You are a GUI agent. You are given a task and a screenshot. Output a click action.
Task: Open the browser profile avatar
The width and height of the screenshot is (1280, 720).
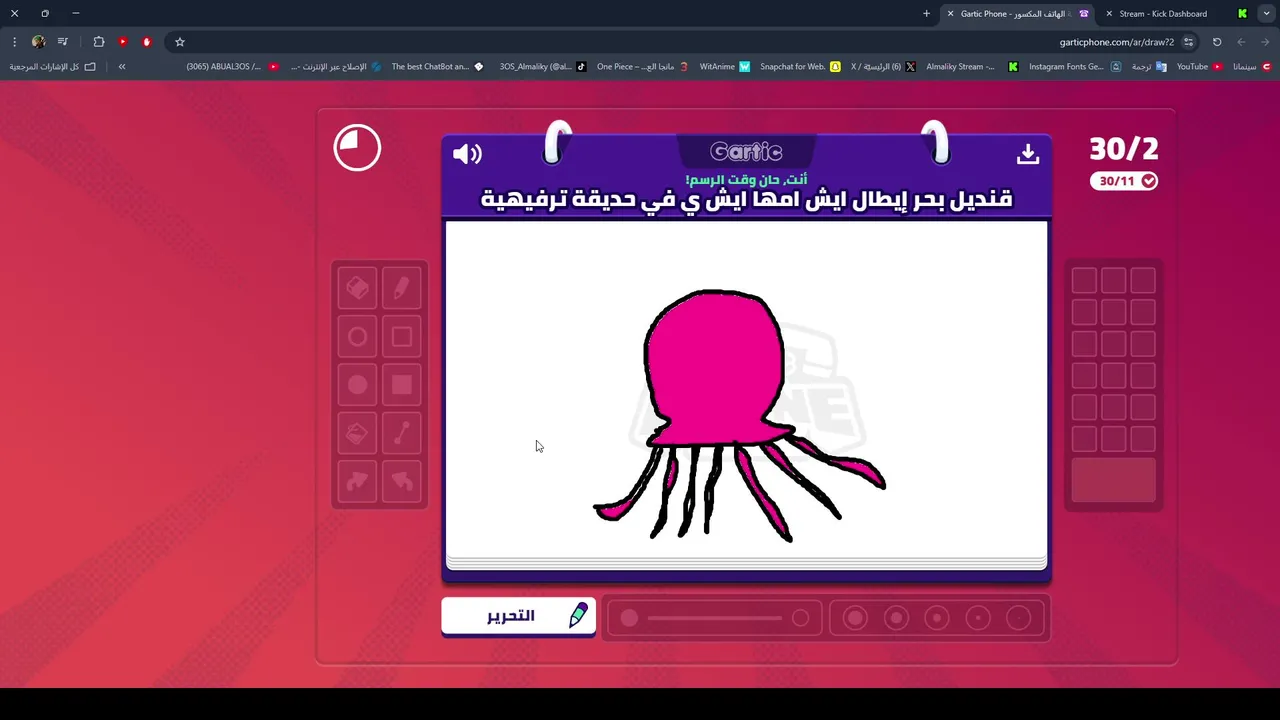click(38, 42)
